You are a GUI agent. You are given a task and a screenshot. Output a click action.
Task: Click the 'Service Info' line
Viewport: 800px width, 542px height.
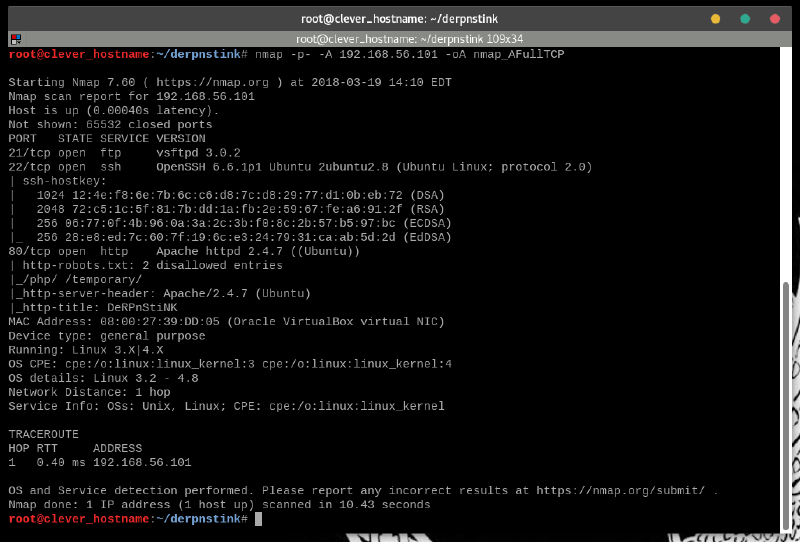pyautogui.click(x=227, y=406)
